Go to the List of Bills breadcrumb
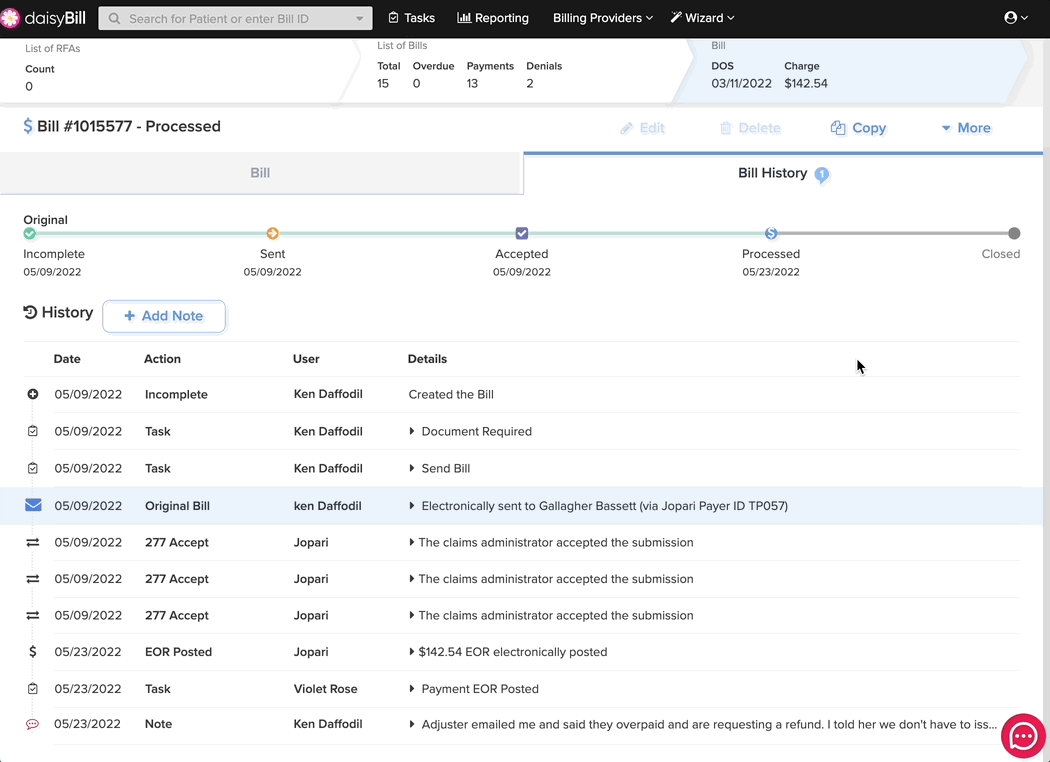The image size is (1050, 762). [x=402, y=46]
